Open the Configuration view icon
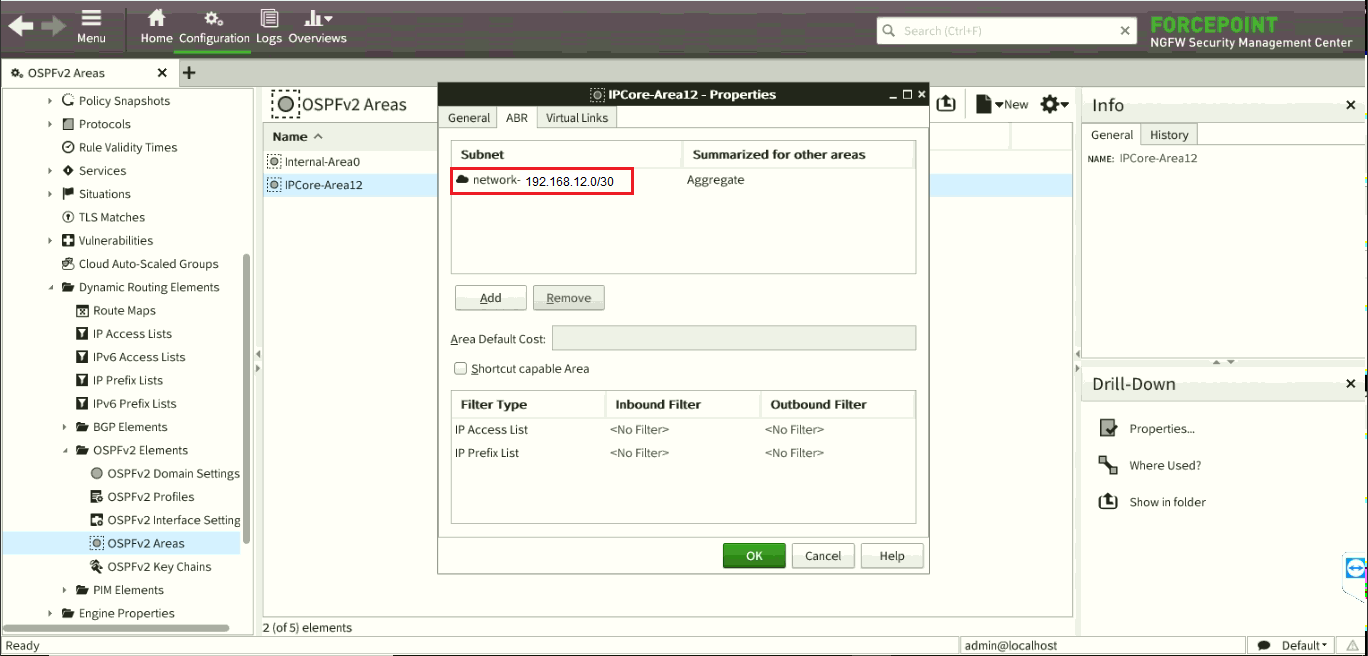 pos(214,19)
